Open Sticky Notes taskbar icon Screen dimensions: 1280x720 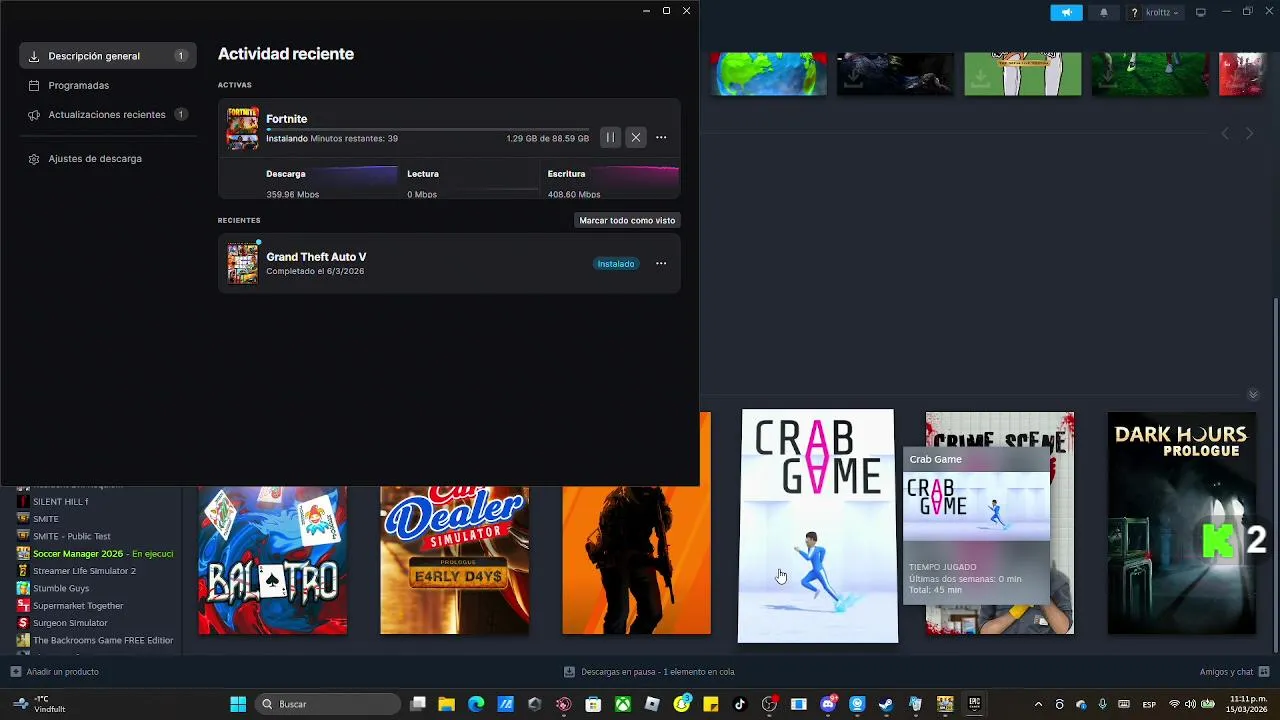(711, 704)
